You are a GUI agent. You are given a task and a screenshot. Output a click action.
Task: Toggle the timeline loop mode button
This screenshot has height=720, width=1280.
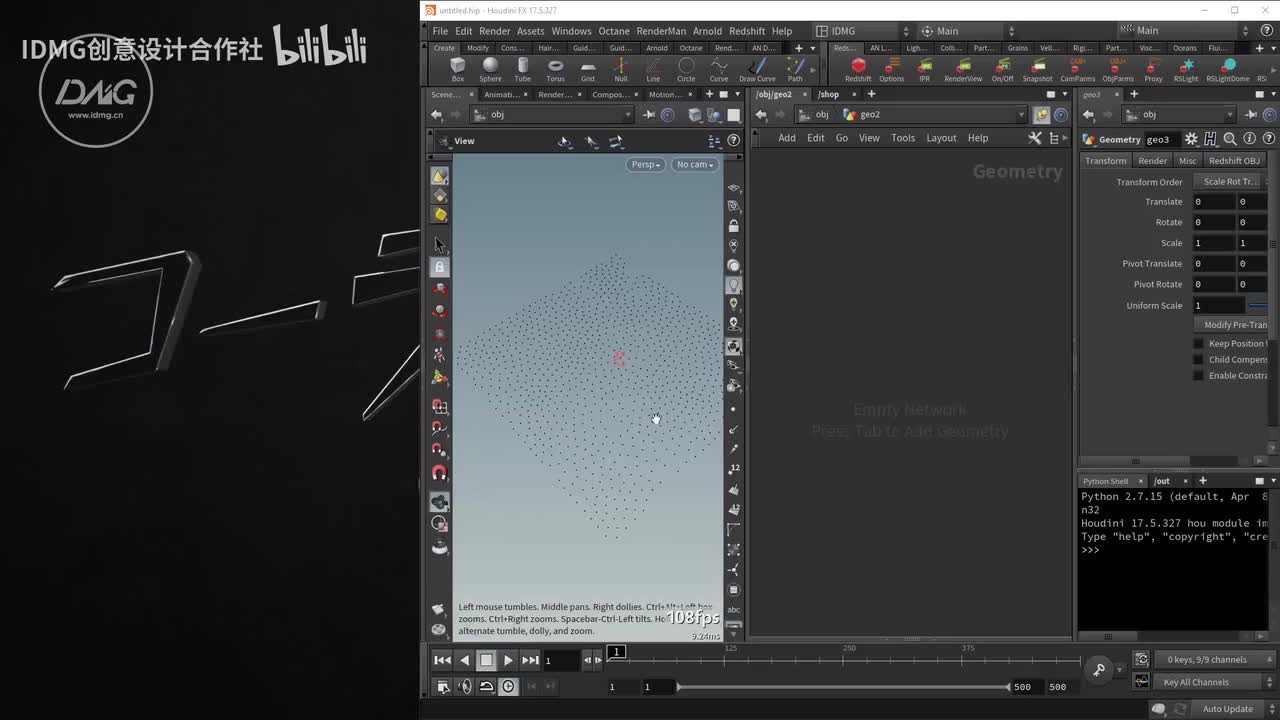click(486, 686)
